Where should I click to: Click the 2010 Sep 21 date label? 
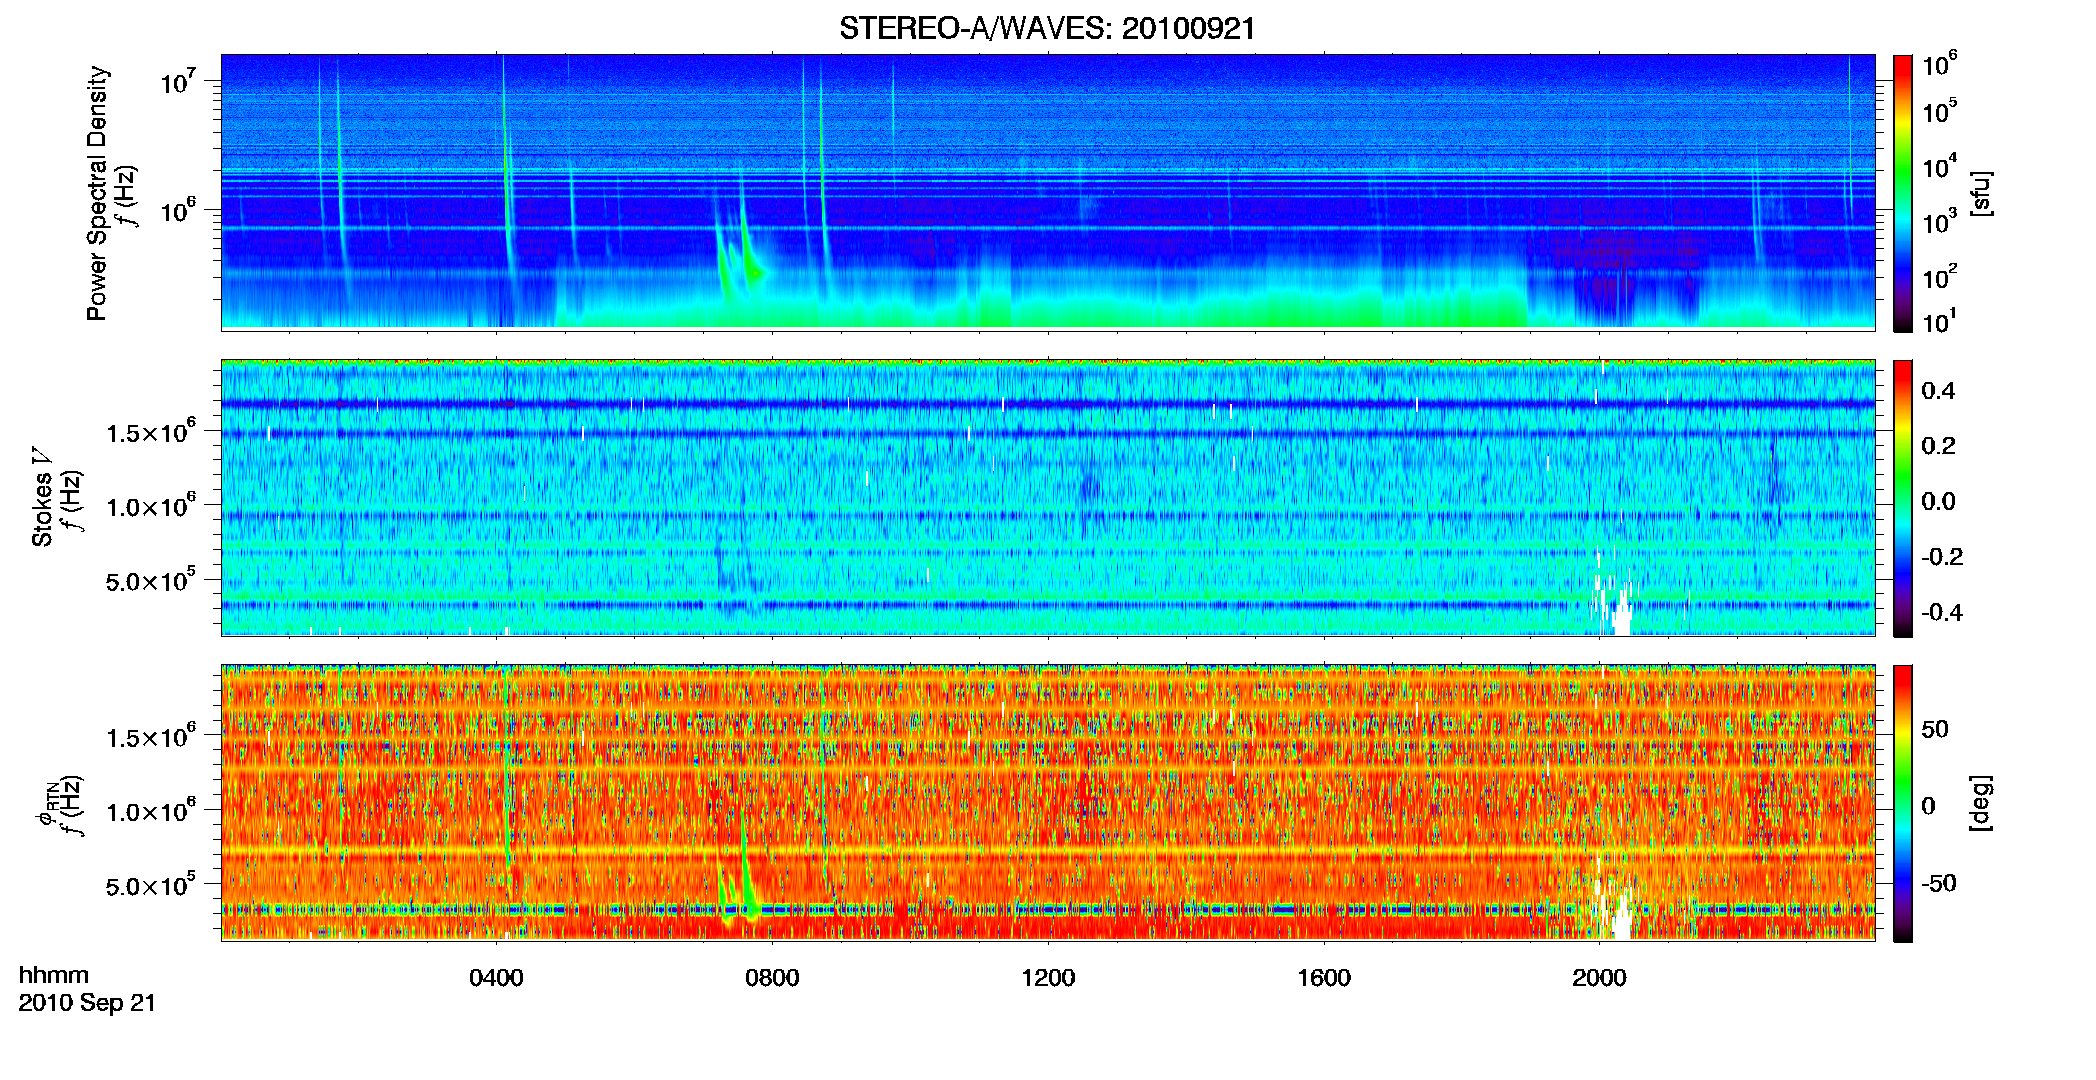pyautogui.click(x=87, y=1003)
